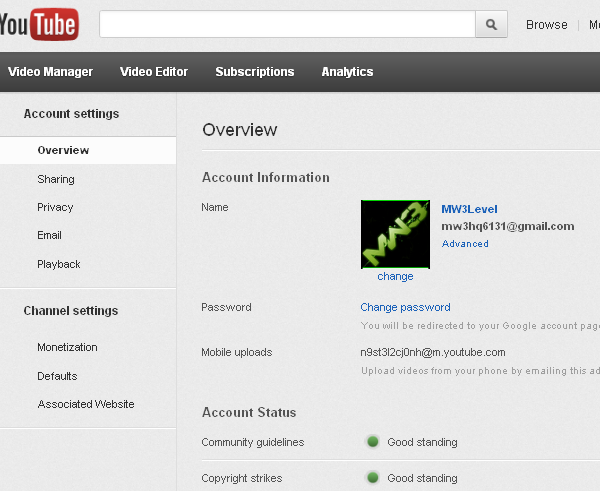Open Associated Website settings
The height and width of the screenshot is (491, 600).
point(86,404)
